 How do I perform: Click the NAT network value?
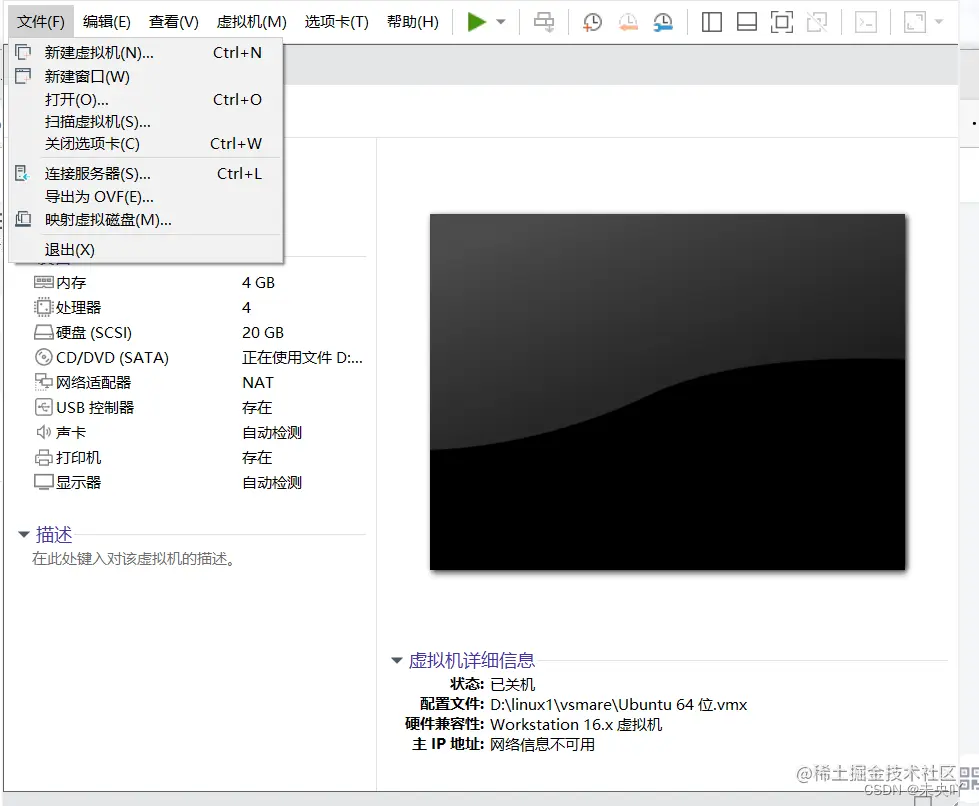coord(258,383)
